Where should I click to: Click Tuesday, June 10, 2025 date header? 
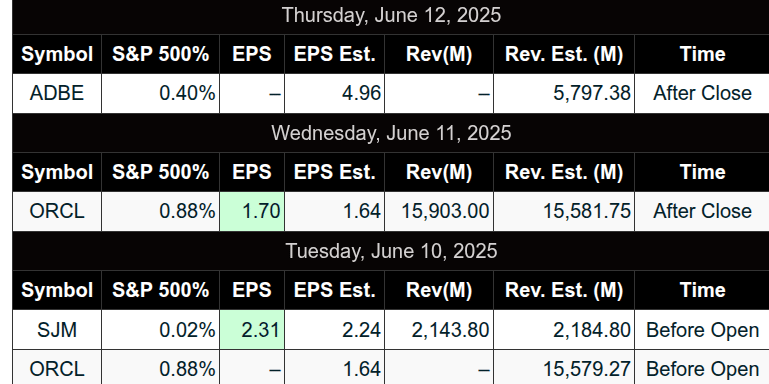[x=391, y=251]
